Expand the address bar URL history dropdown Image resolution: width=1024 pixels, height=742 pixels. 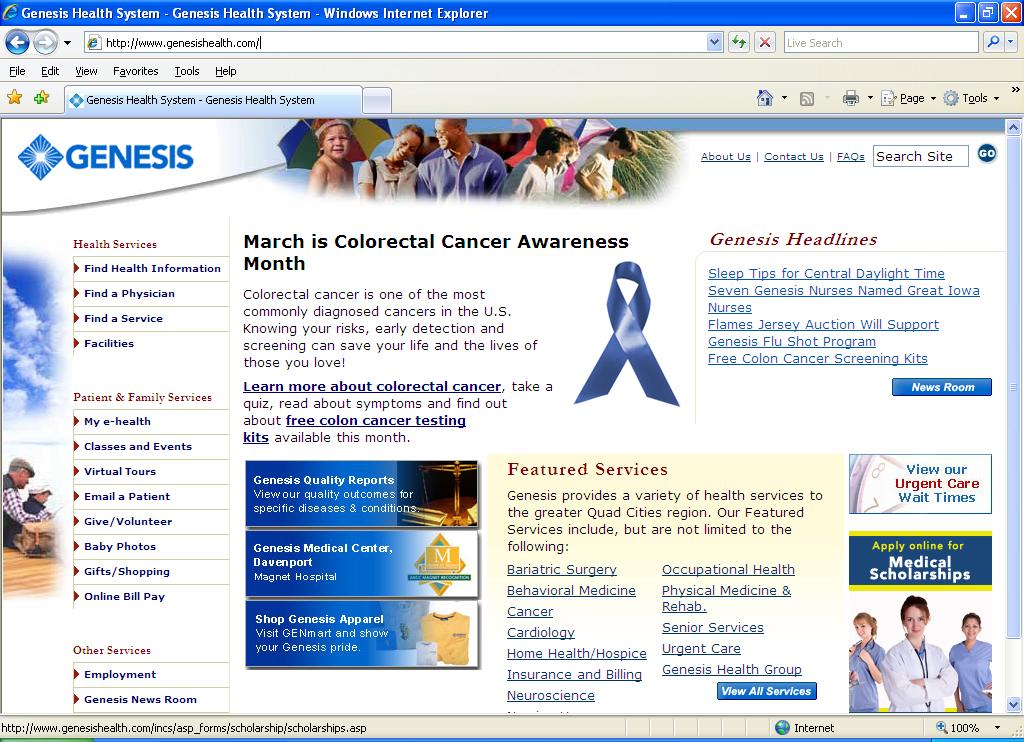coord(714,42)
